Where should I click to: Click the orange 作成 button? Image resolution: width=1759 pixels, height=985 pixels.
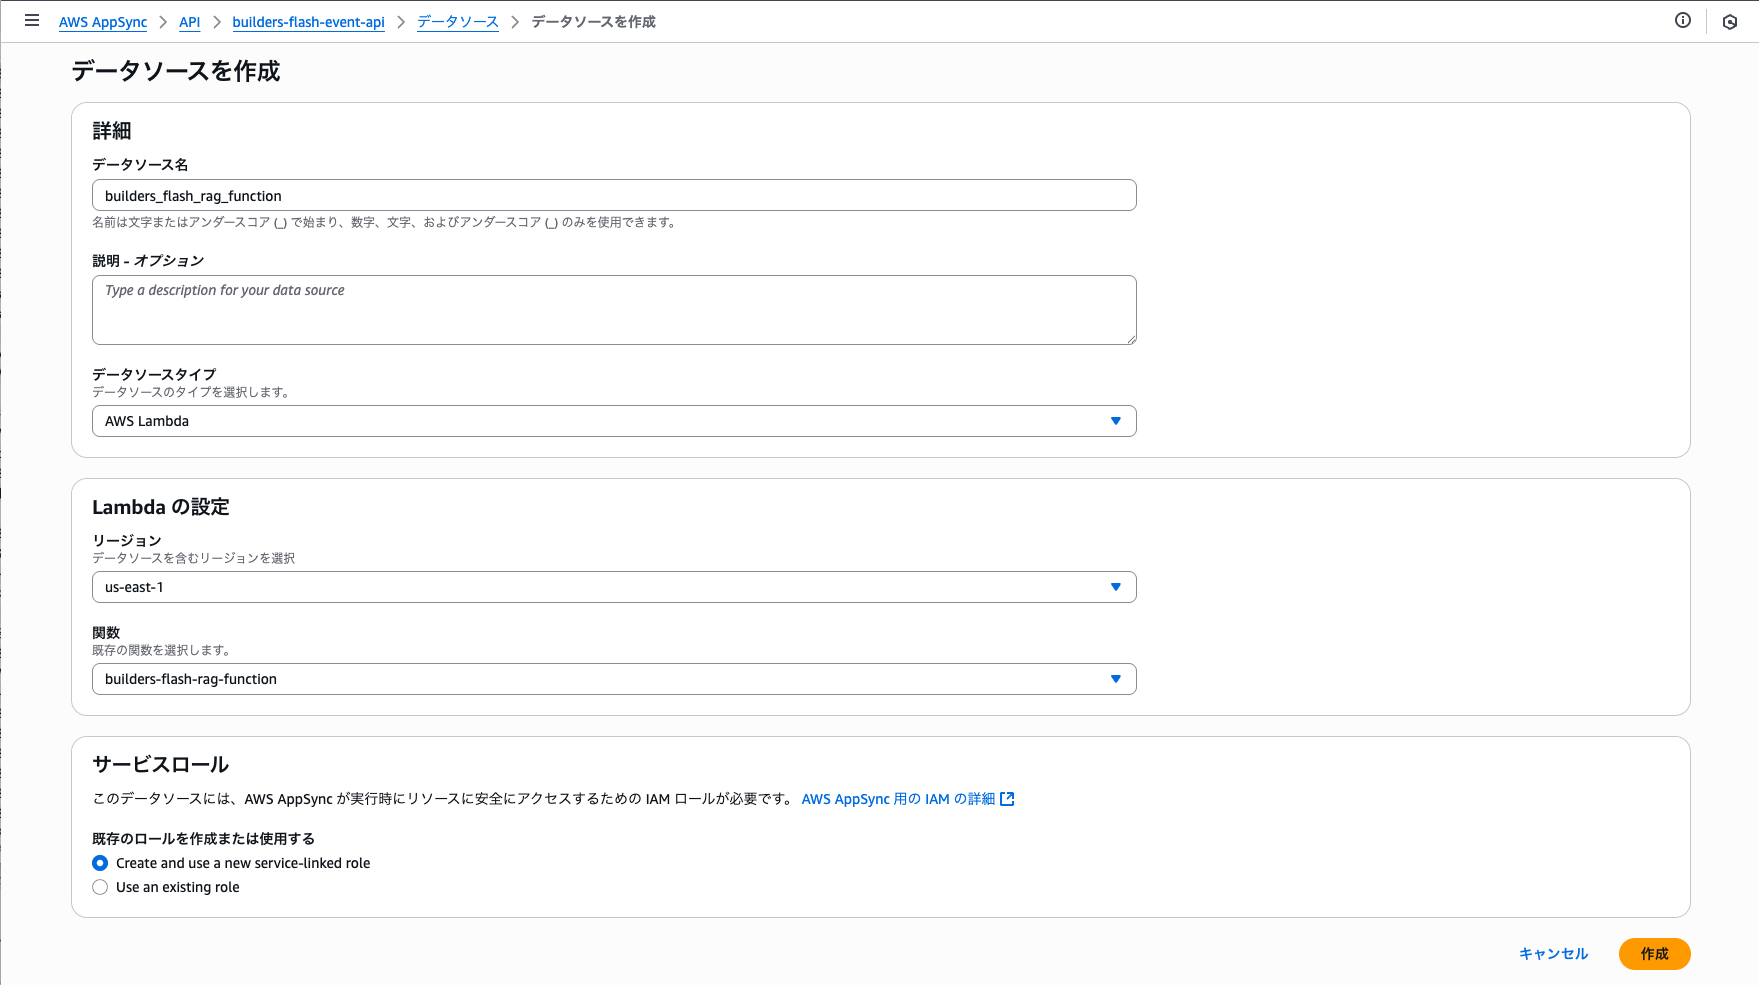[1655, 953]
